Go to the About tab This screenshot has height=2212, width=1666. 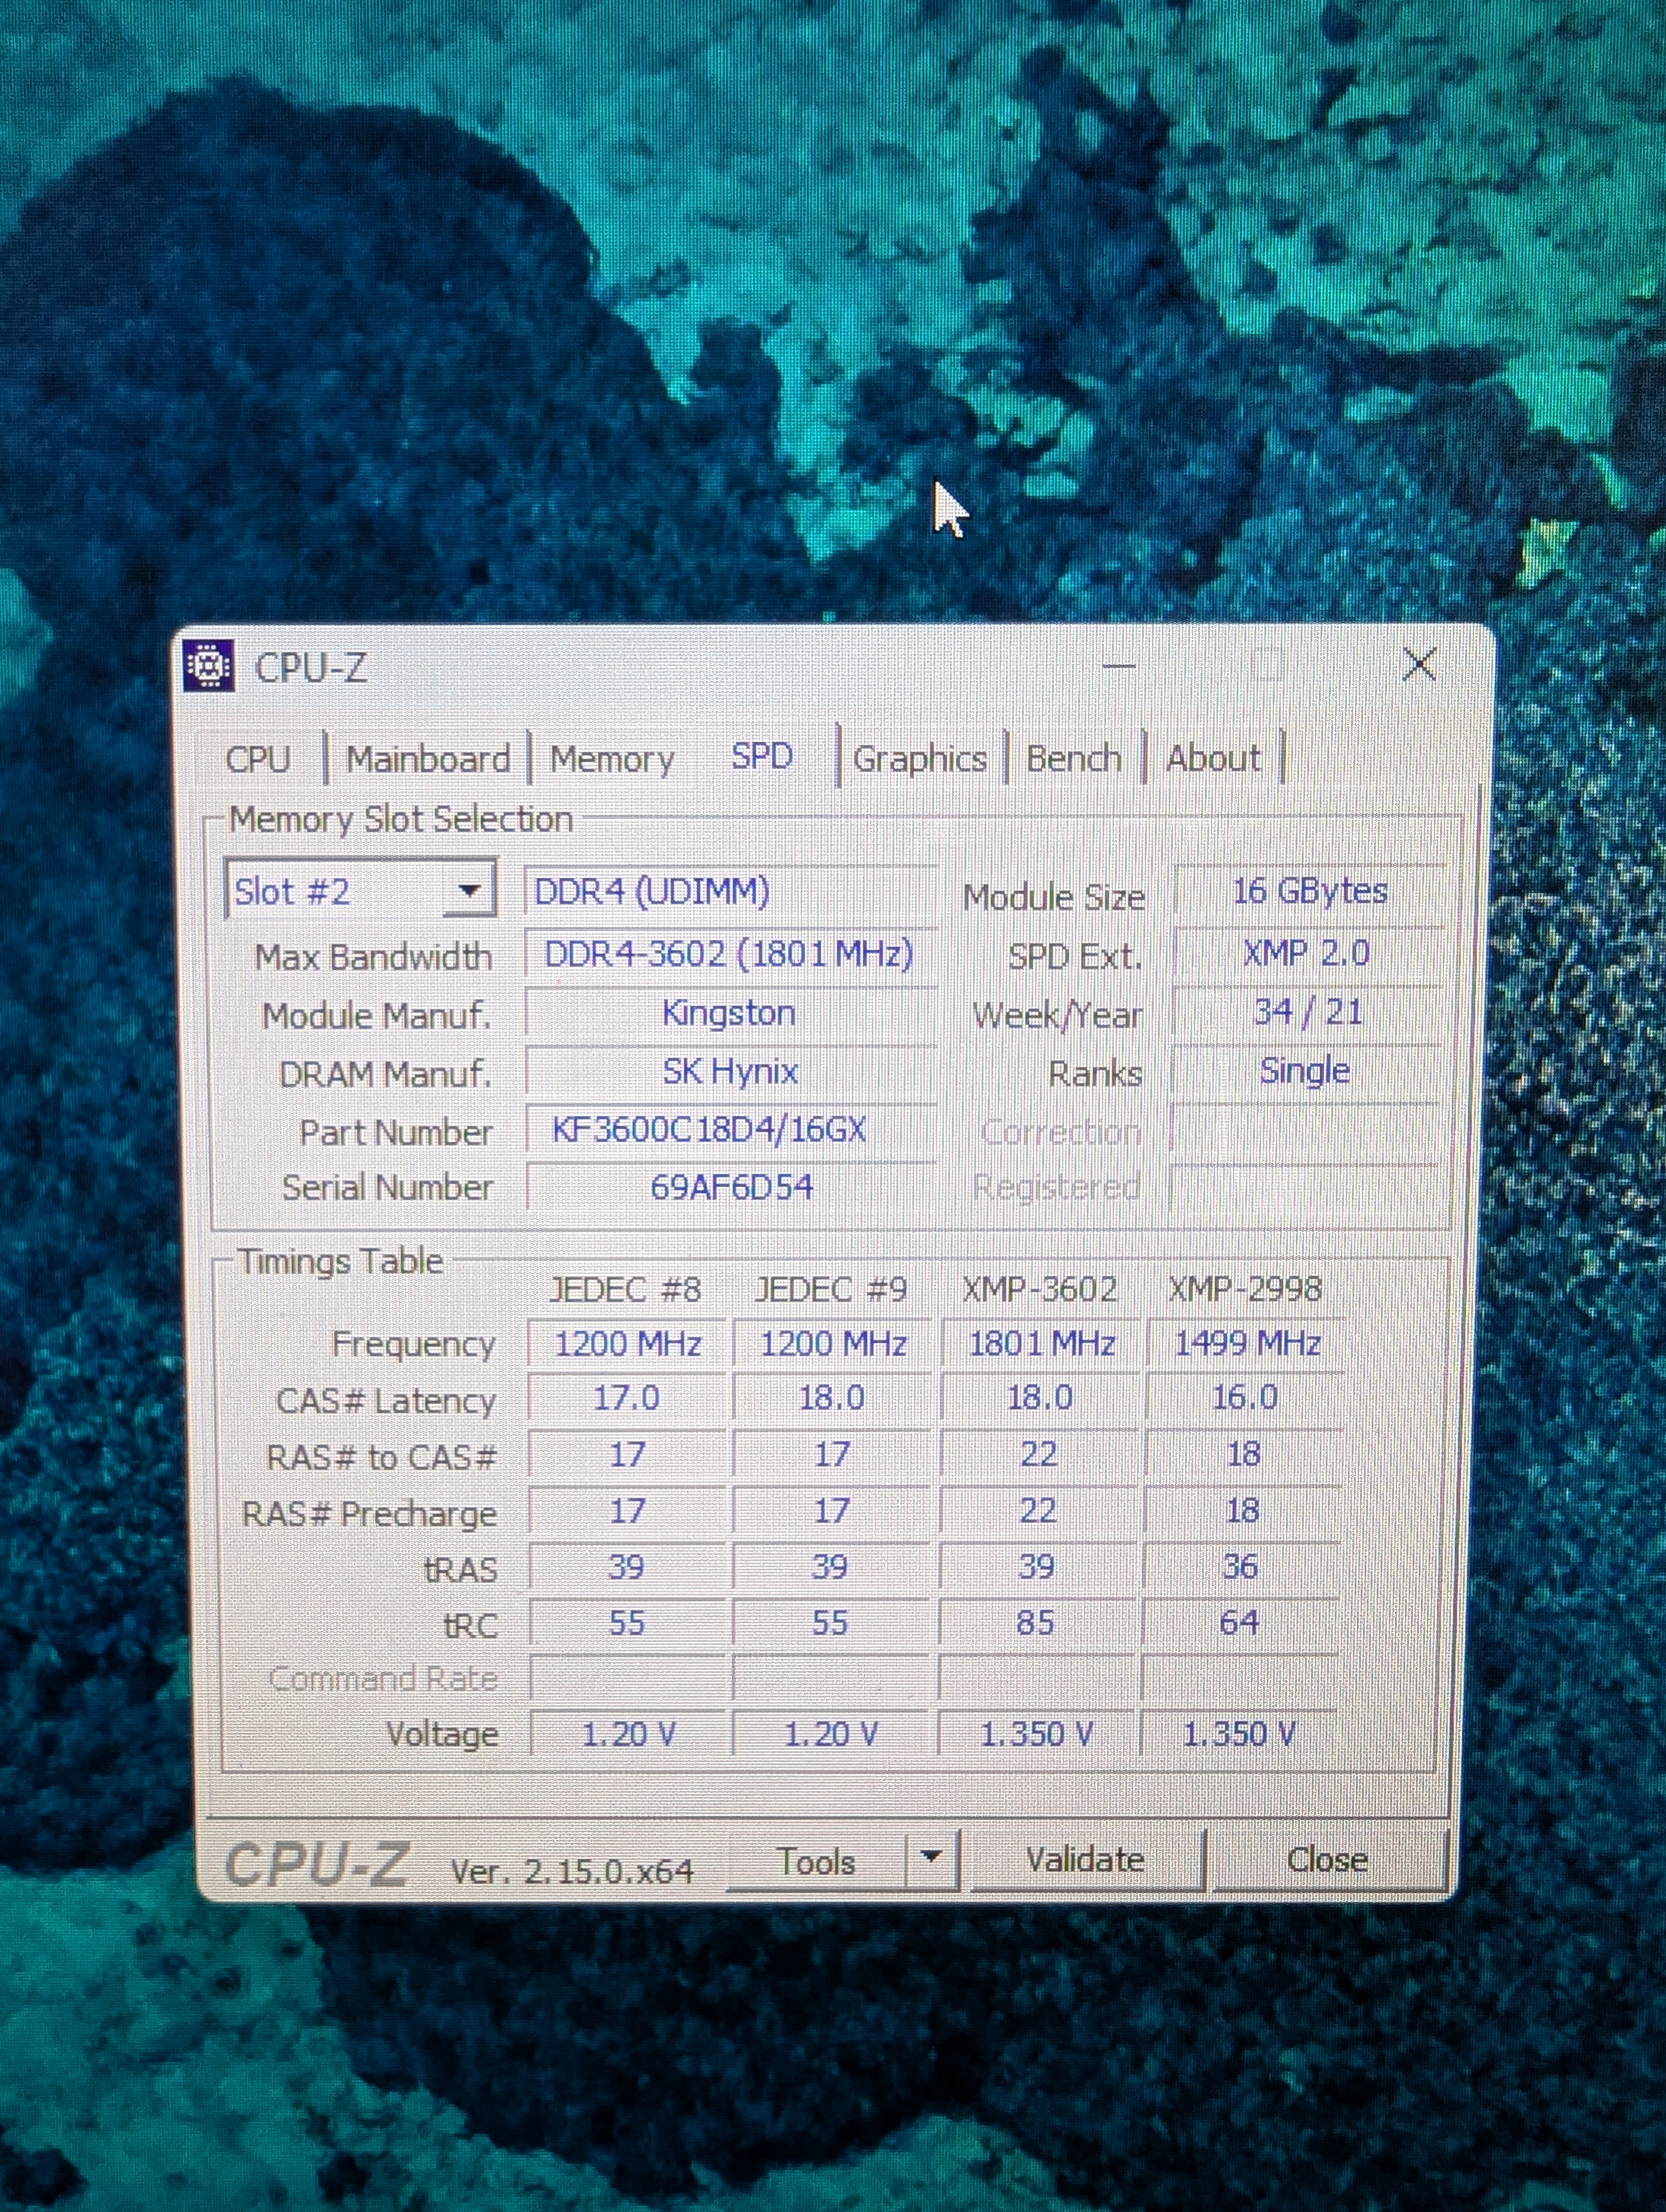tap(1213, 759)
